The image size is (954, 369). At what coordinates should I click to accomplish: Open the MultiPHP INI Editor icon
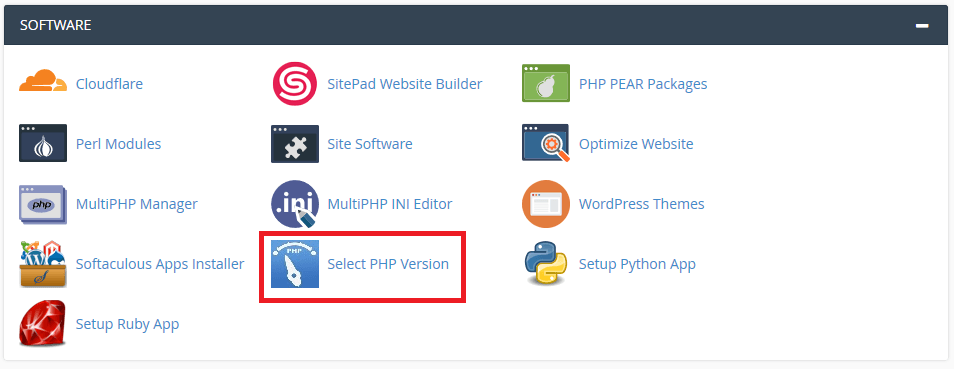coord(294,204)
